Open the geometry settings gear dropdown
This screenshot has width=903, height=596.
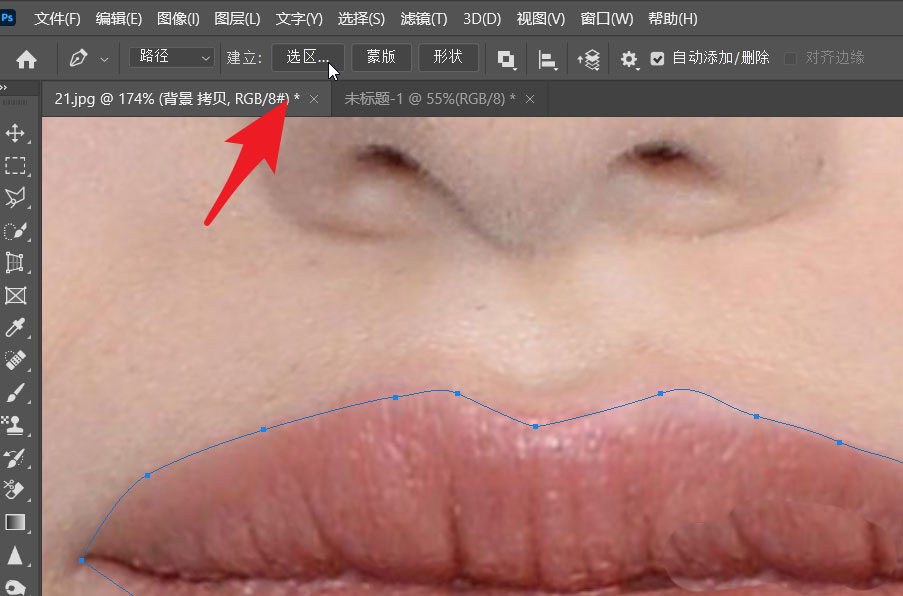pos(629,58)
